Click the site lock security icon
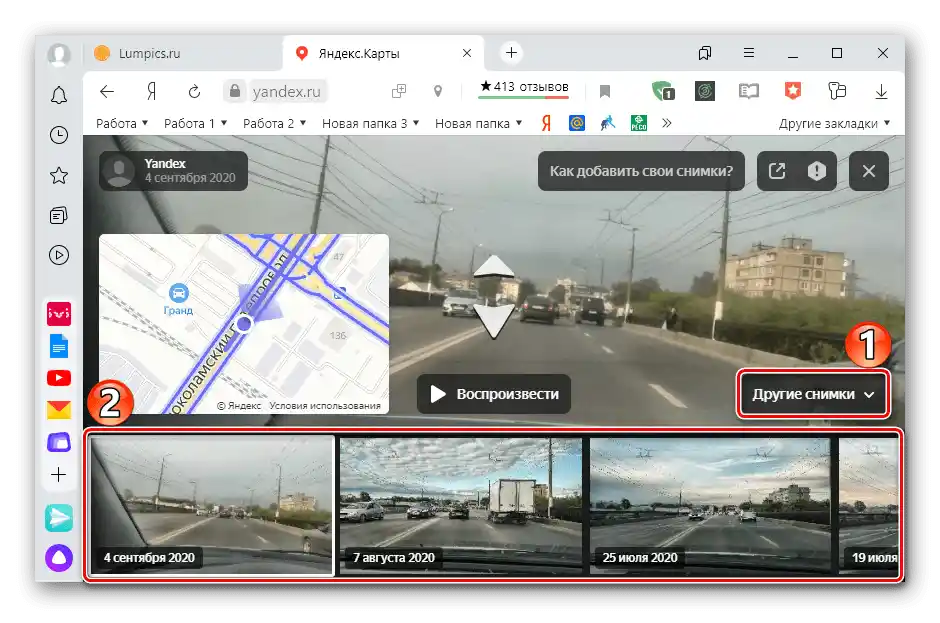The image size is (940, 623). [x=235, y=91]
